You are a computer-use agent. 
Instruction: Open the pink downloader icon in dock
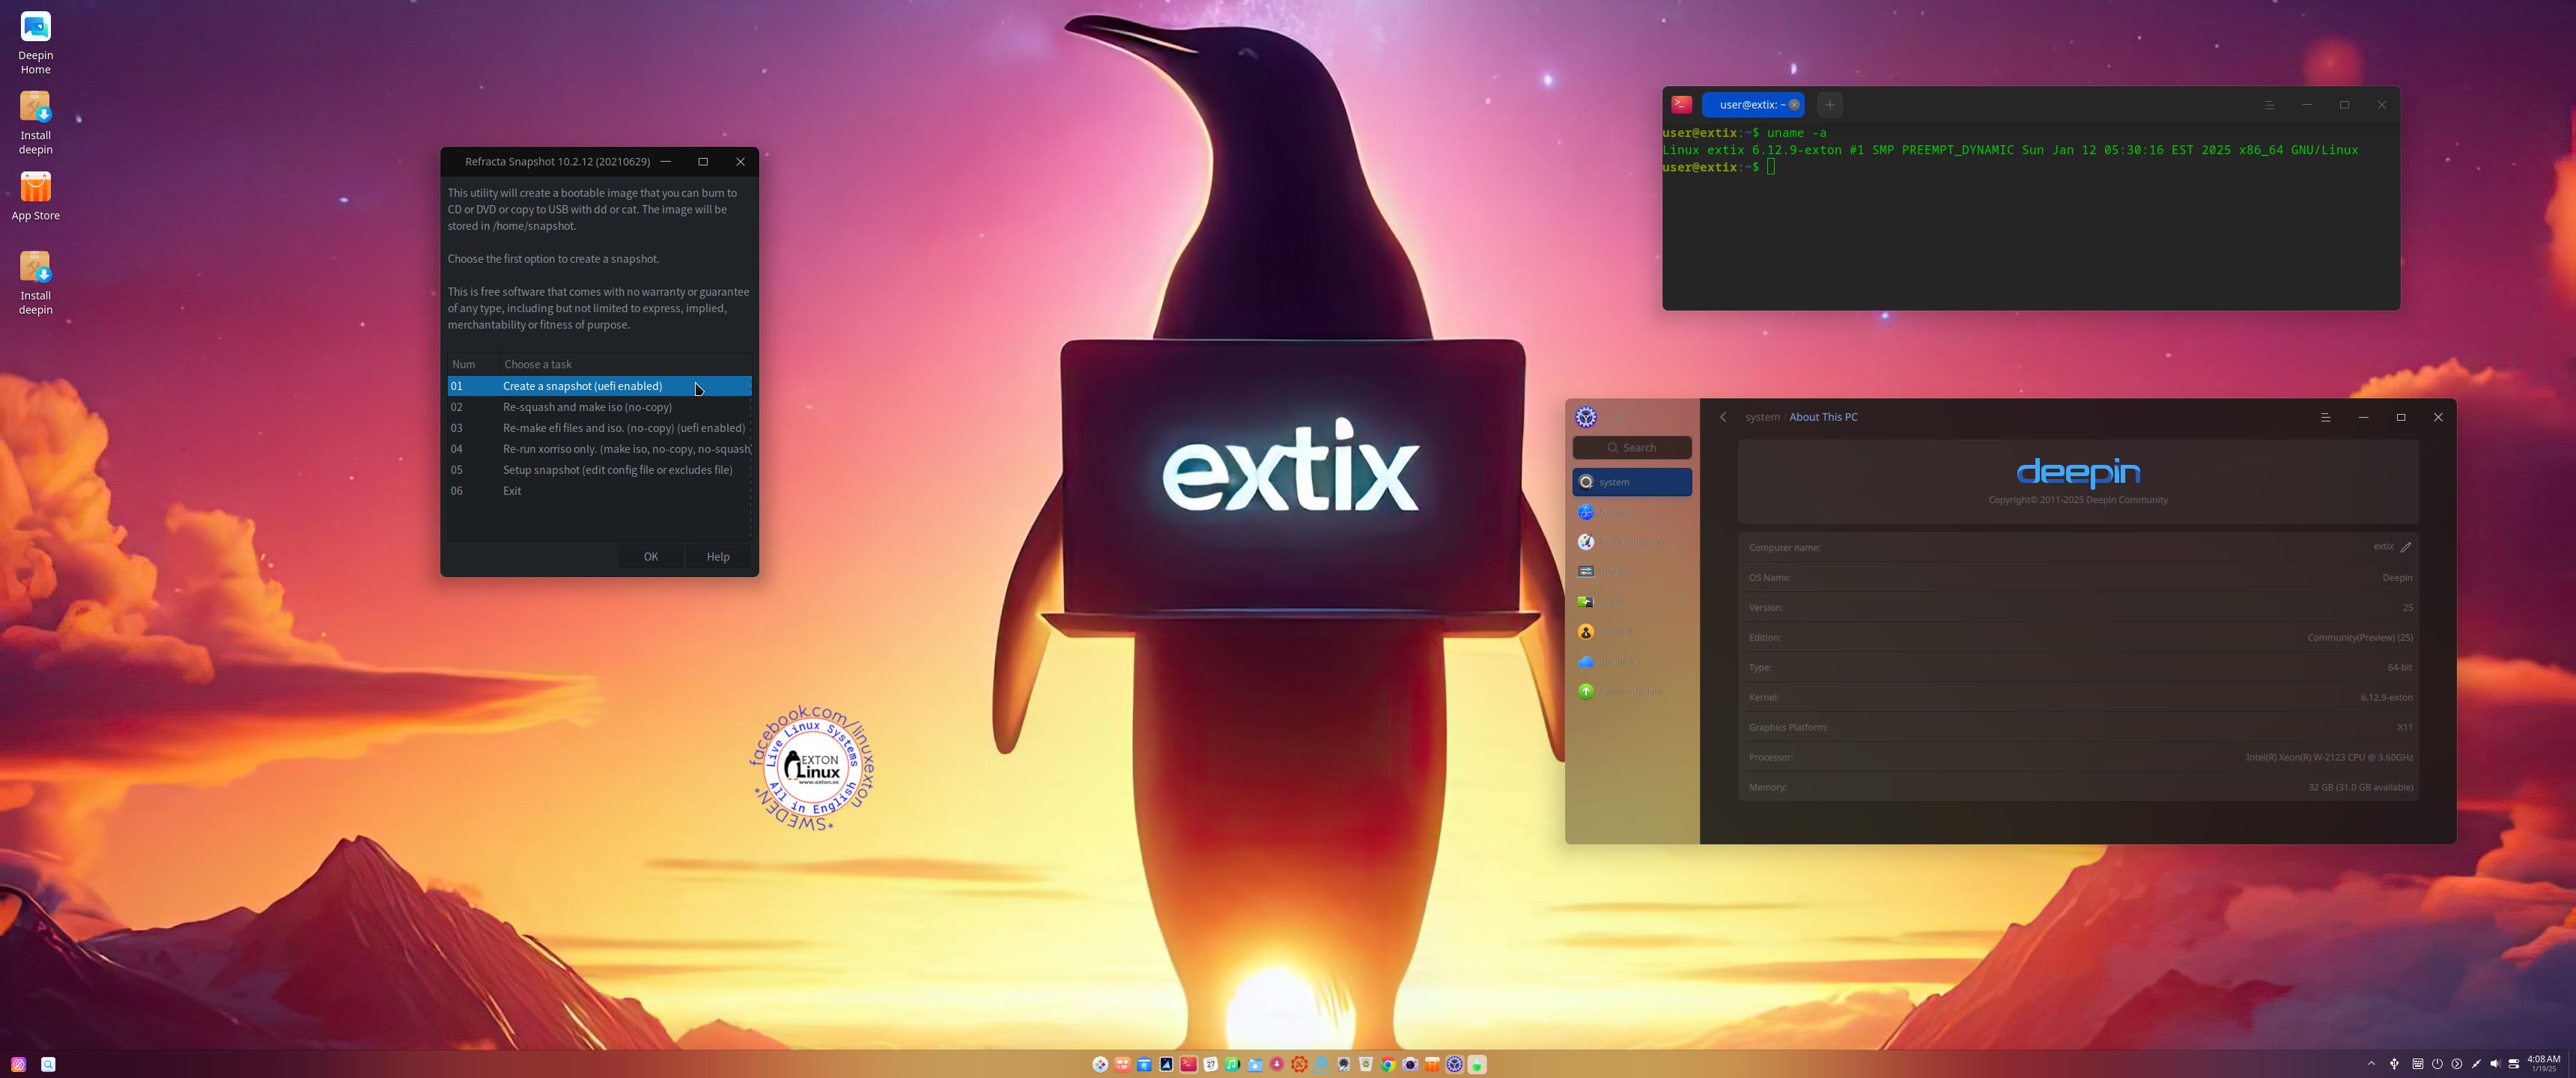point(1277,1064)
